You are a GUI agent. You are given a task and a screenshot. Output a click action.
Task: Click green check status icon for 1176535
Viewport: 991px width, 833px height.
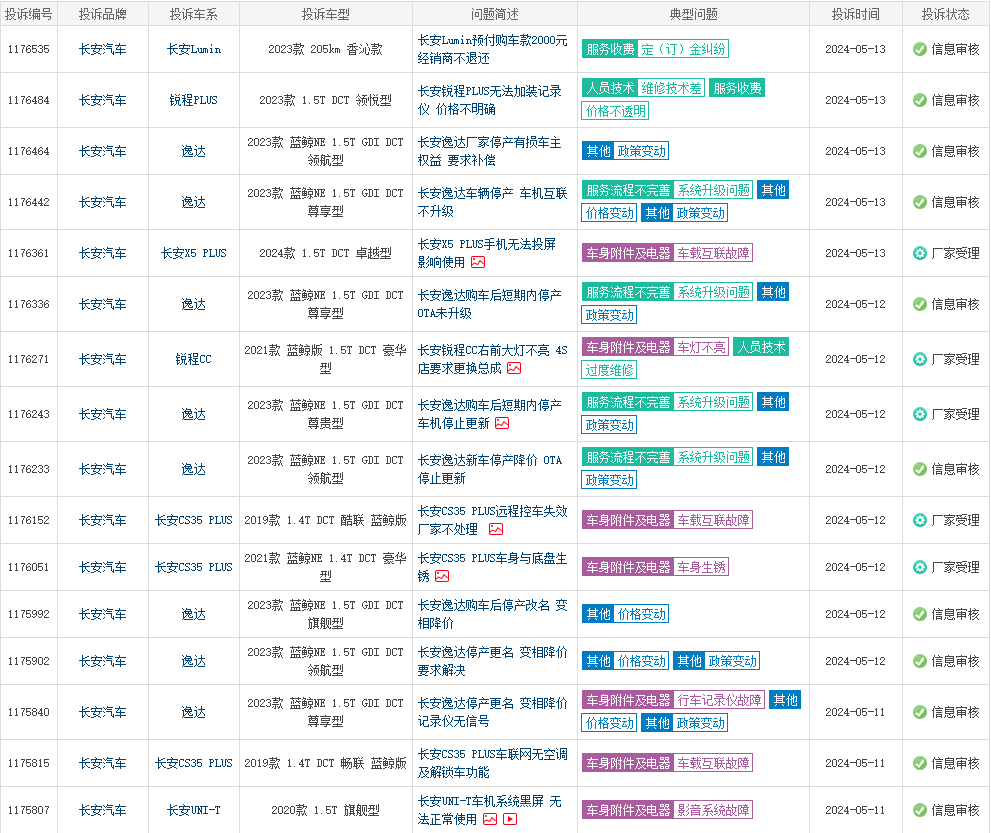click(x=920, y=49)
